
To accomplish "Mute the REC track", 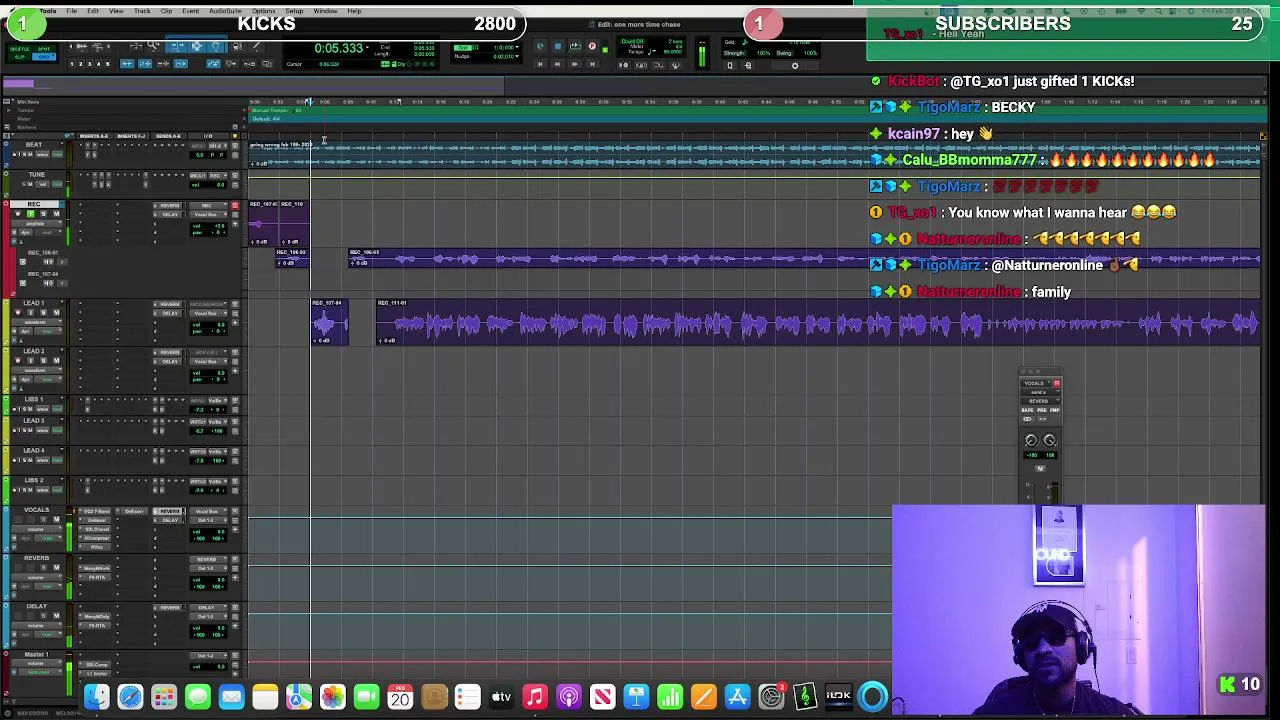I will [56, 213].
